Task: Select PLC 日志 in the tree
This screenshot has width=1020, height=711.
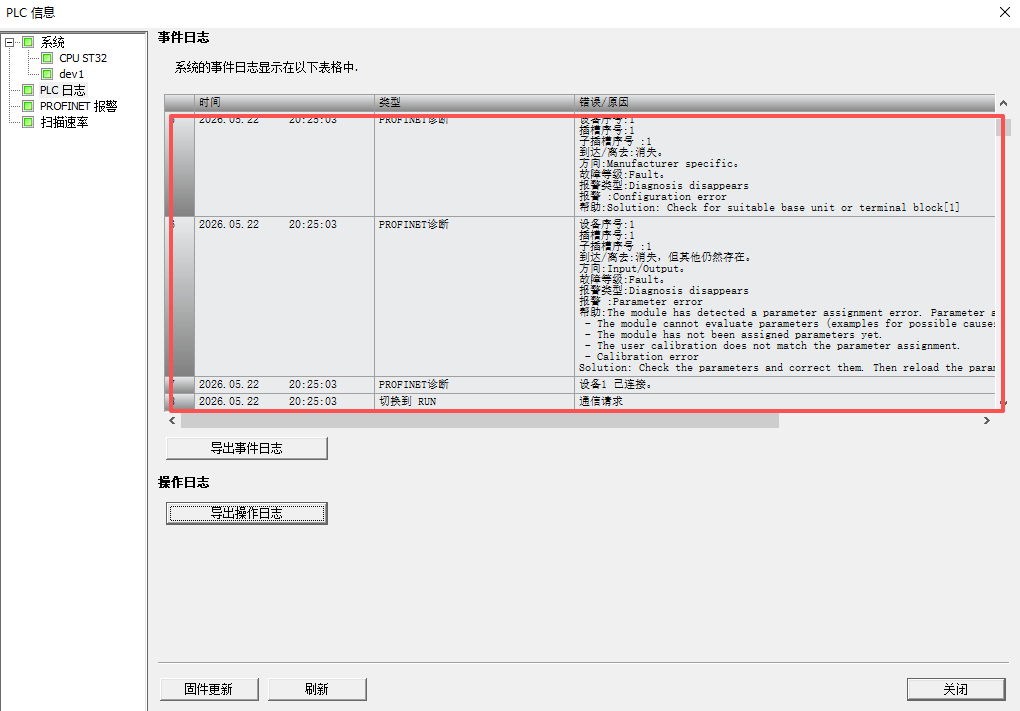Action: click(x=62, y=90)
